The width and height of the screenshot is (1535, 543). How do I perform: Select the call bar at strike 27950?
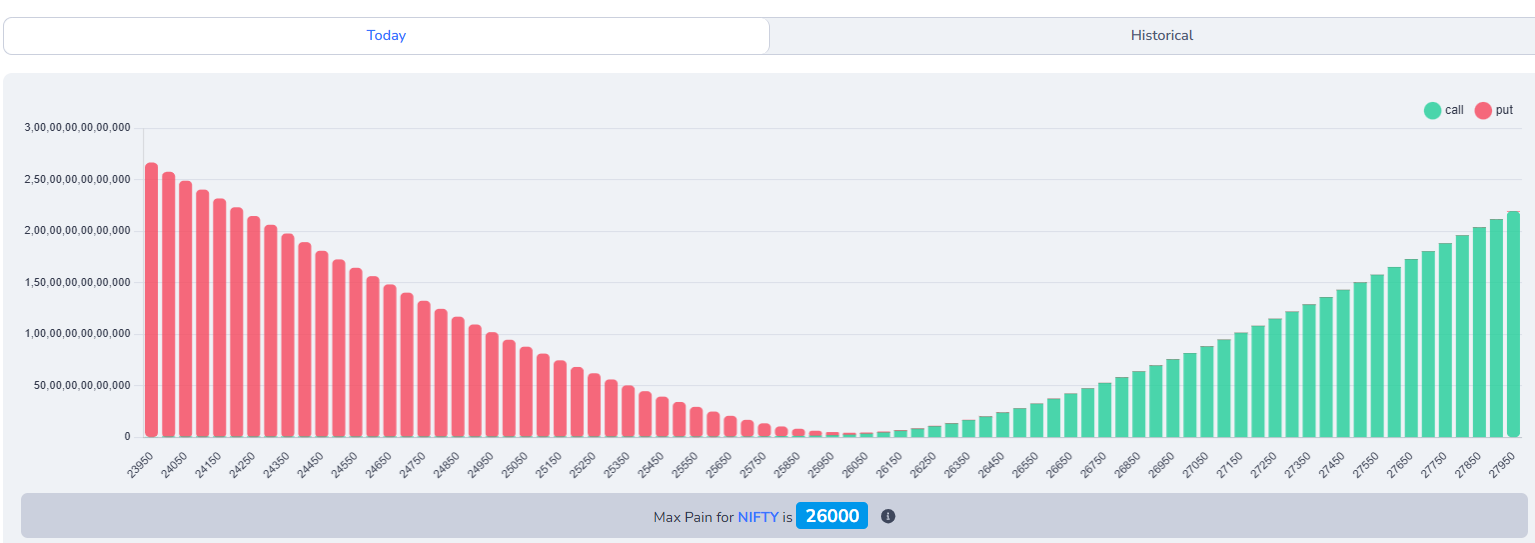[1513, 324]
